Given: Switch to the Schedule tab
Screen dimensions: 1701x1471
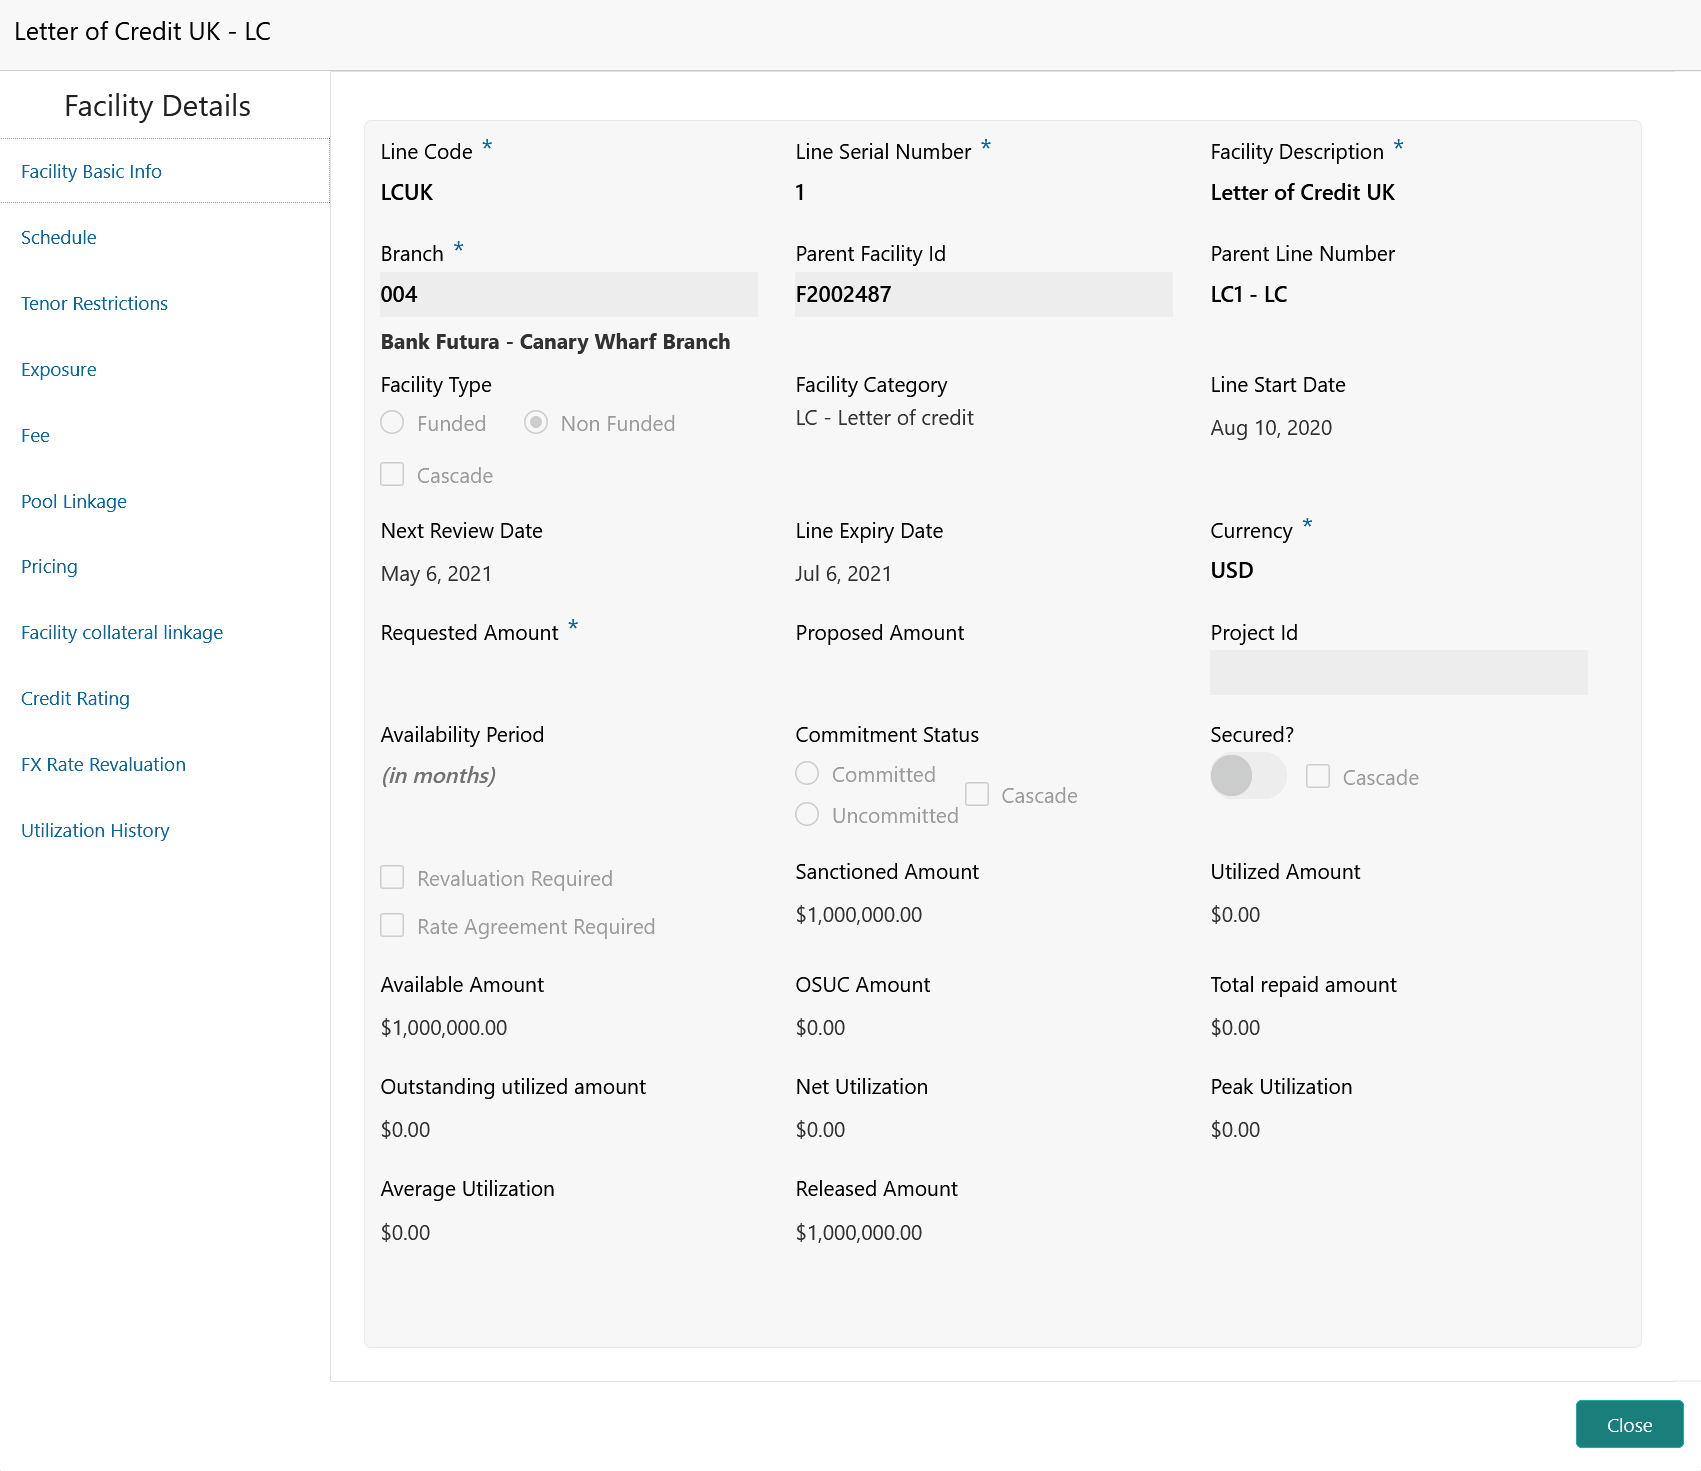Looking at the screenshot, I should click(x=59, y=238).
